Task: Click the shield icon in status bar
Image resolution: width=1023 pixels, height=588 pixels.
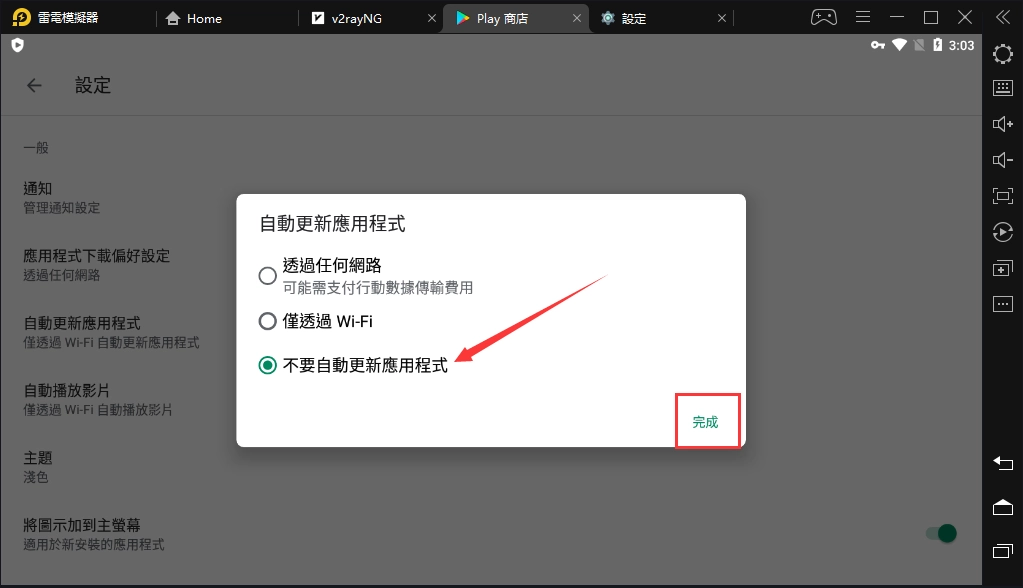Action: (x=18, y=45)
